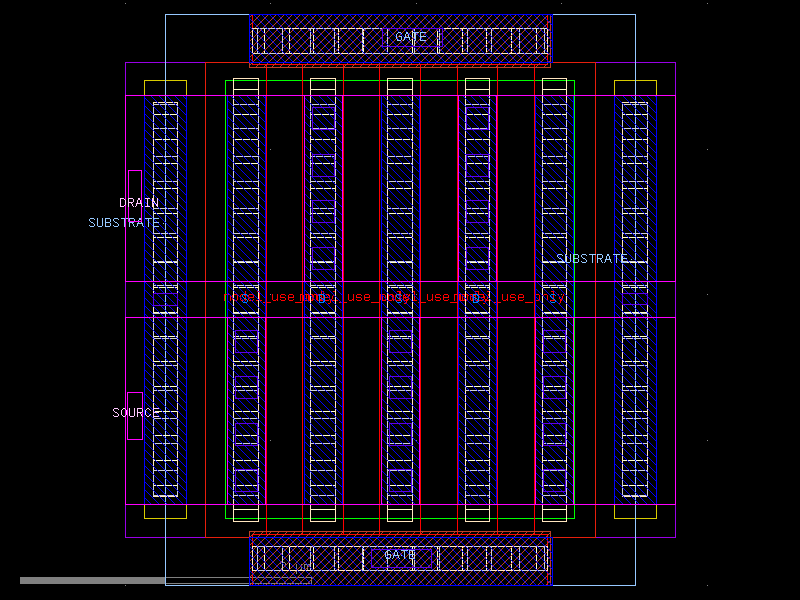Image resolution: width=800 pixels, height=600 pixels.
Task: Click the red model_use text annotation
Action: pos(395,297)
